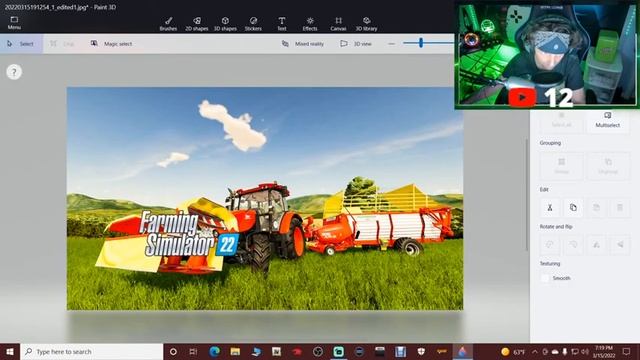Activate the Select tool
Viewport: 640px width, 360px height.
(21, 44)
